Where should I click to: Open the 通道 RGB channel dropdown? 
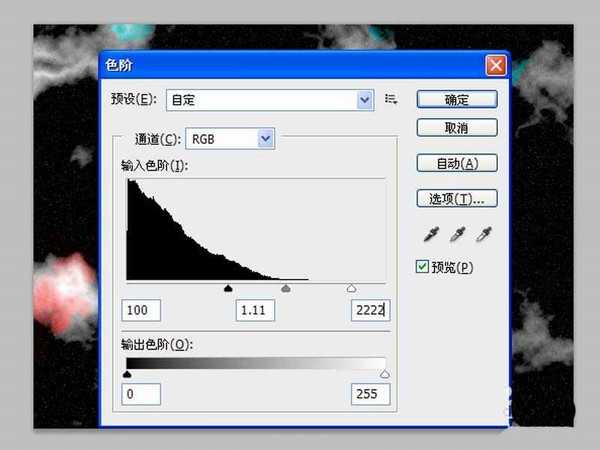(x=265, y=138)
